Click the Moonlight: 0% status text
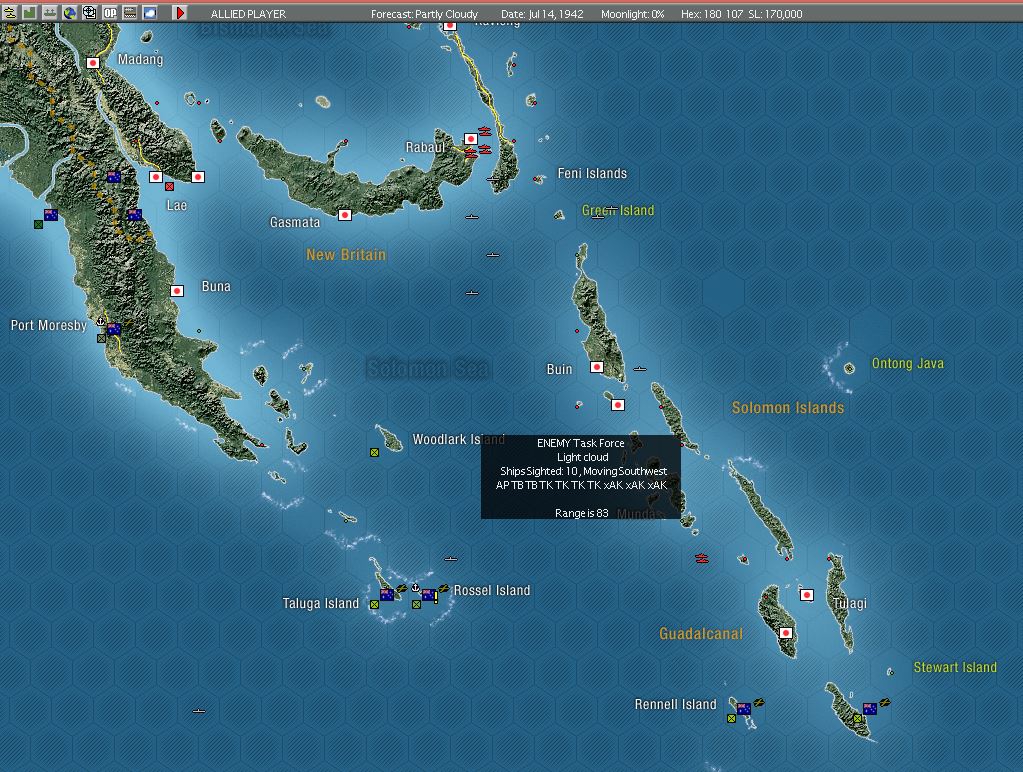This screenshot has height=772, width=1023. 633,14
